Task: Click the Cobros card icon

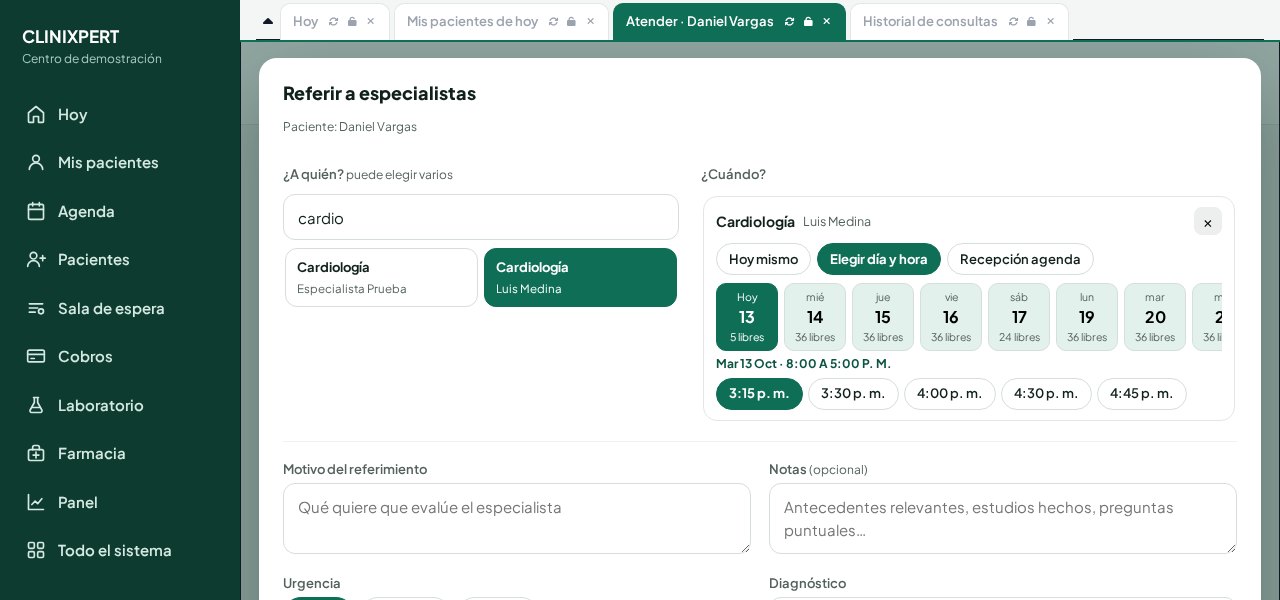Action: click(x=36, y=356)
